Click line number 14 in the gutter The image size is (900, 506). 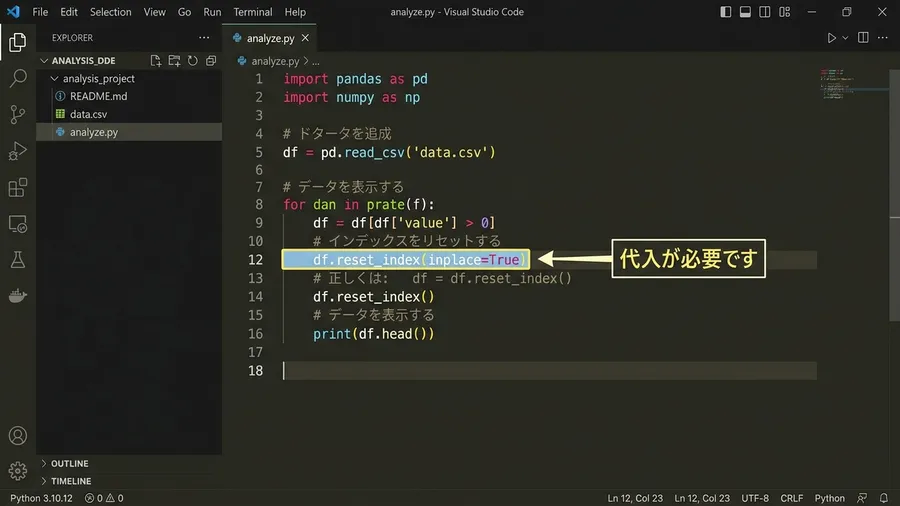click(255, 297)
